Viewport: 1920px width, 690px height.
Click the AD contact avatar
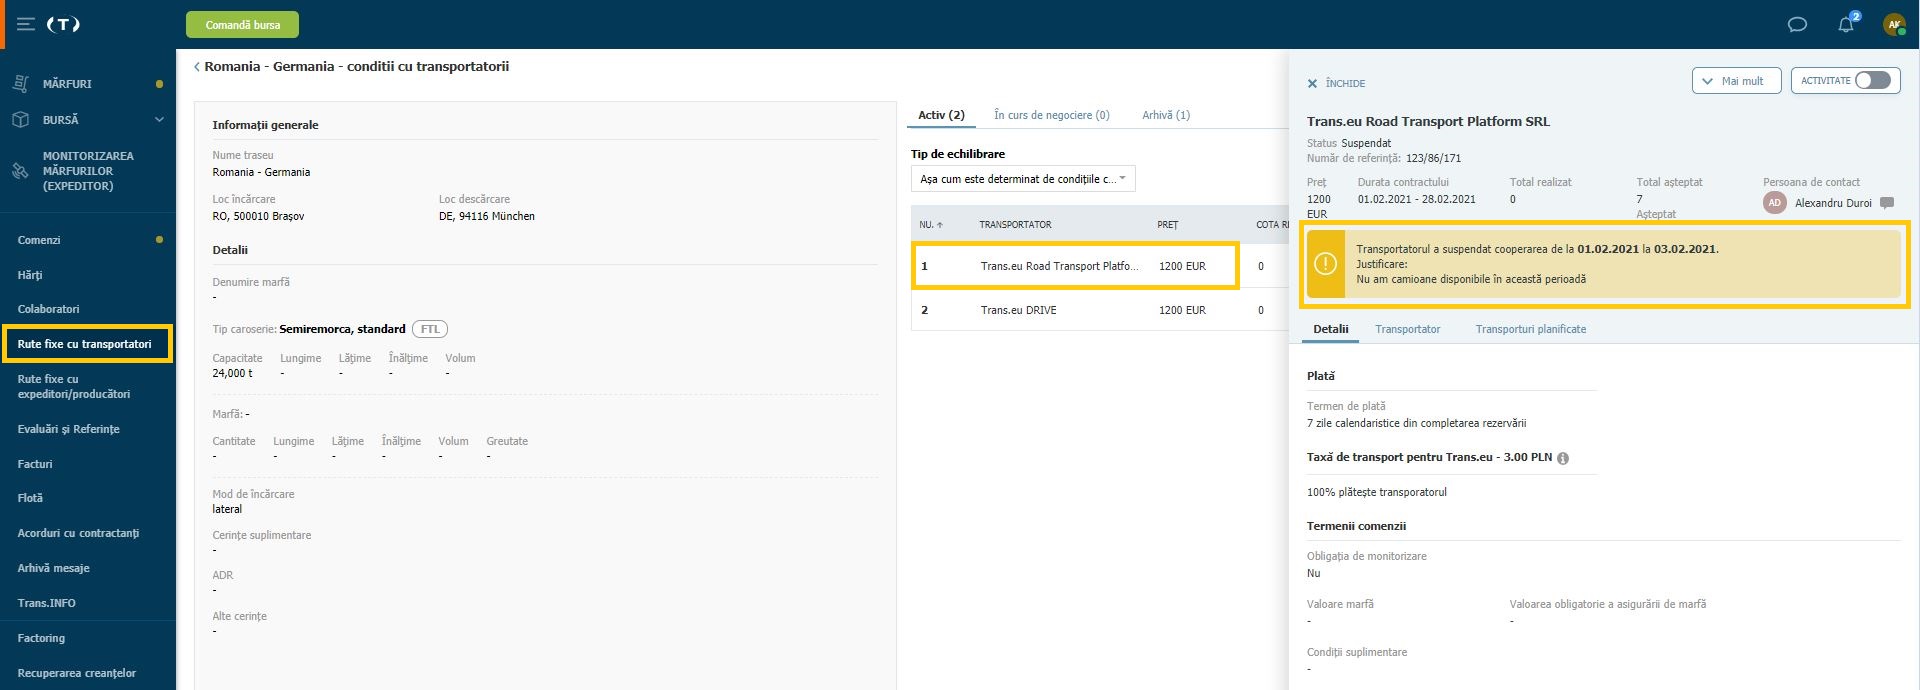[1774, 203]
